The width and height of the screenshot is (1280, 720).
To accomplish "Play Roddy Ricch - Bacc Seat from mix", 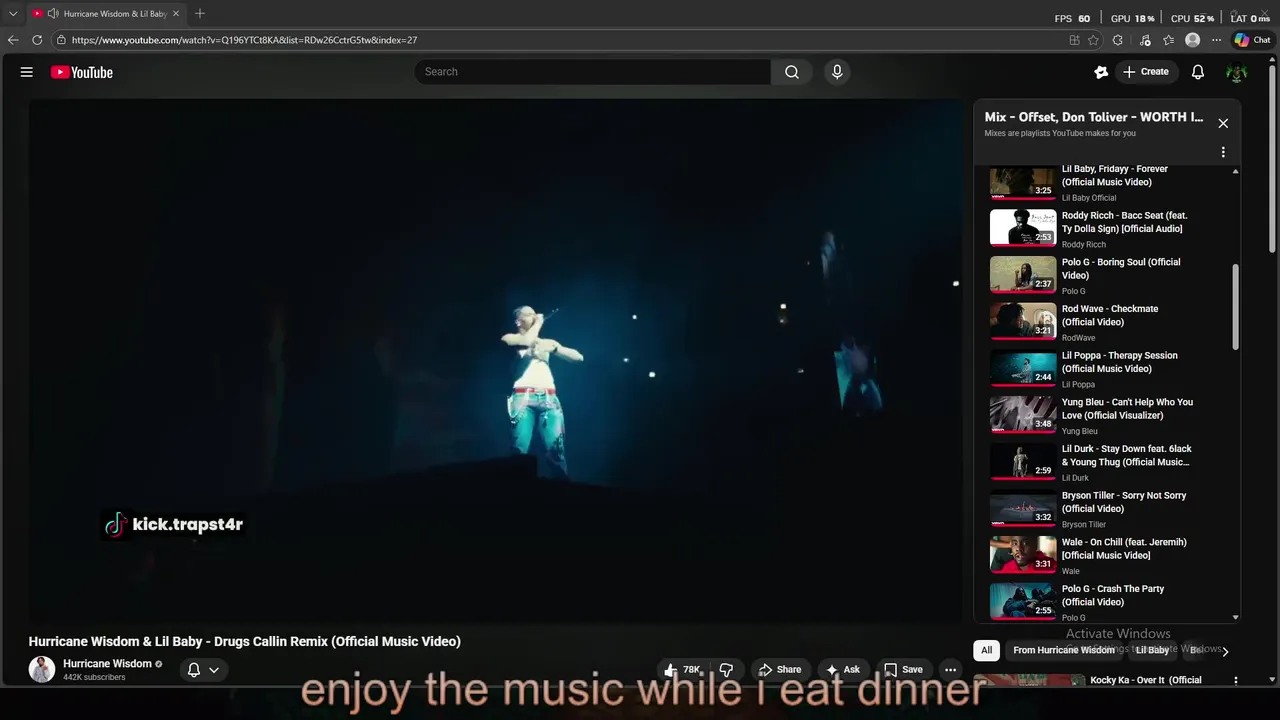I will click(x=1110, y=228).
